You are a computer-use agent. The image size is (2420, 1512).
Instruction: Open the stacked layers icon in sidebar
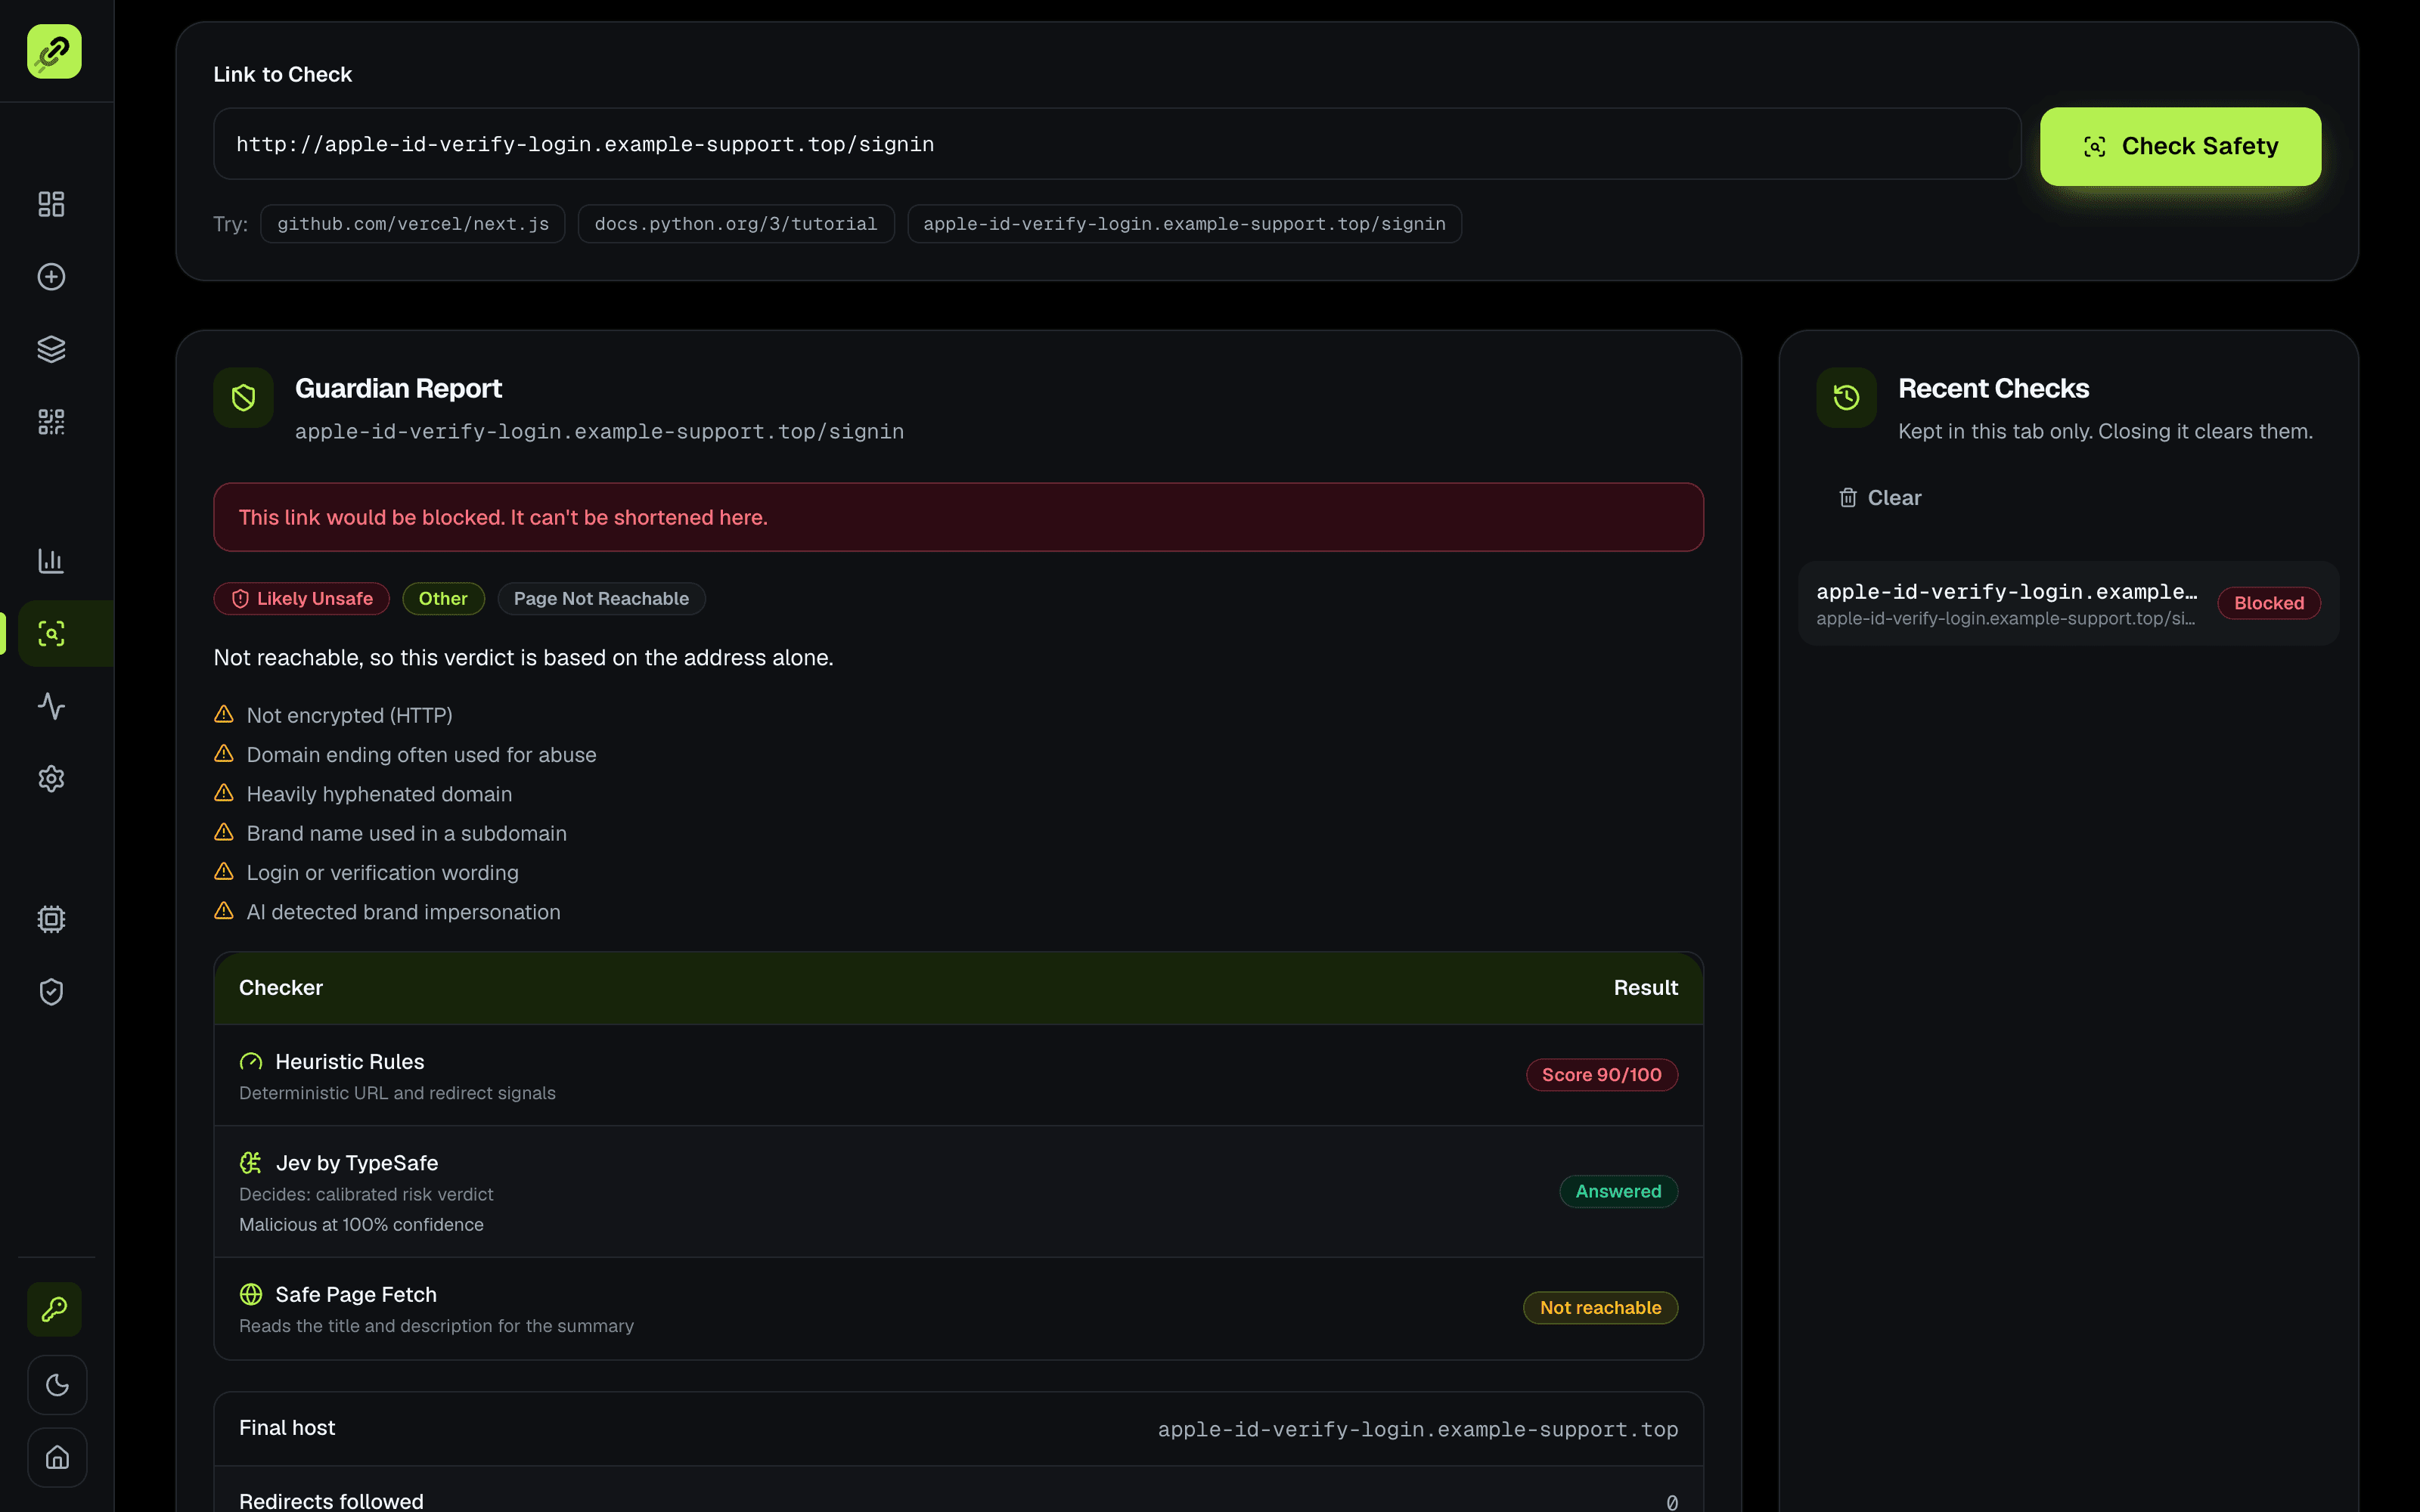click(51, 349)
